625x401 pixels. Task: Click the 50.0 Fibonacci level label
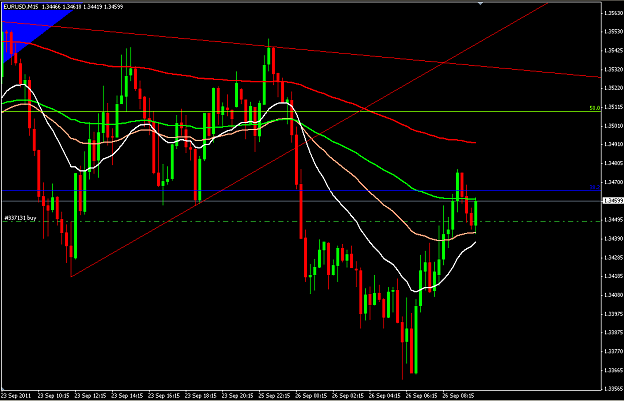595,108
